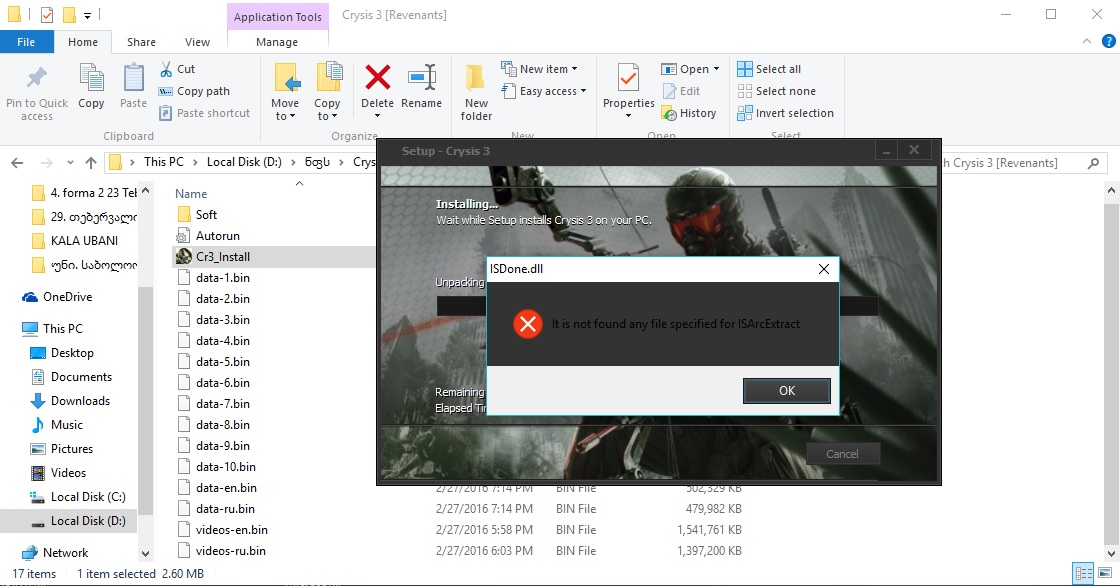Select Local Disk (C:) in navigation pane
This screenshot has width=1120, height=586.
pos(88,497)
